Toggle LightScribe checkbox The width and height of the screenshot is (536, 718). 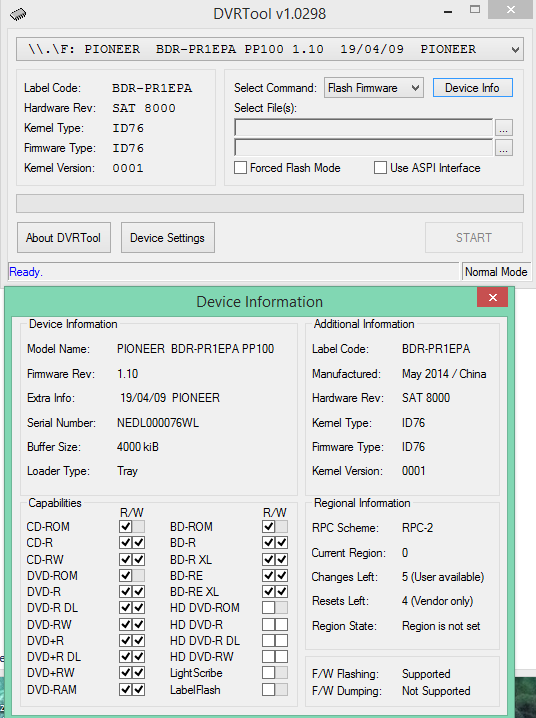269,673
